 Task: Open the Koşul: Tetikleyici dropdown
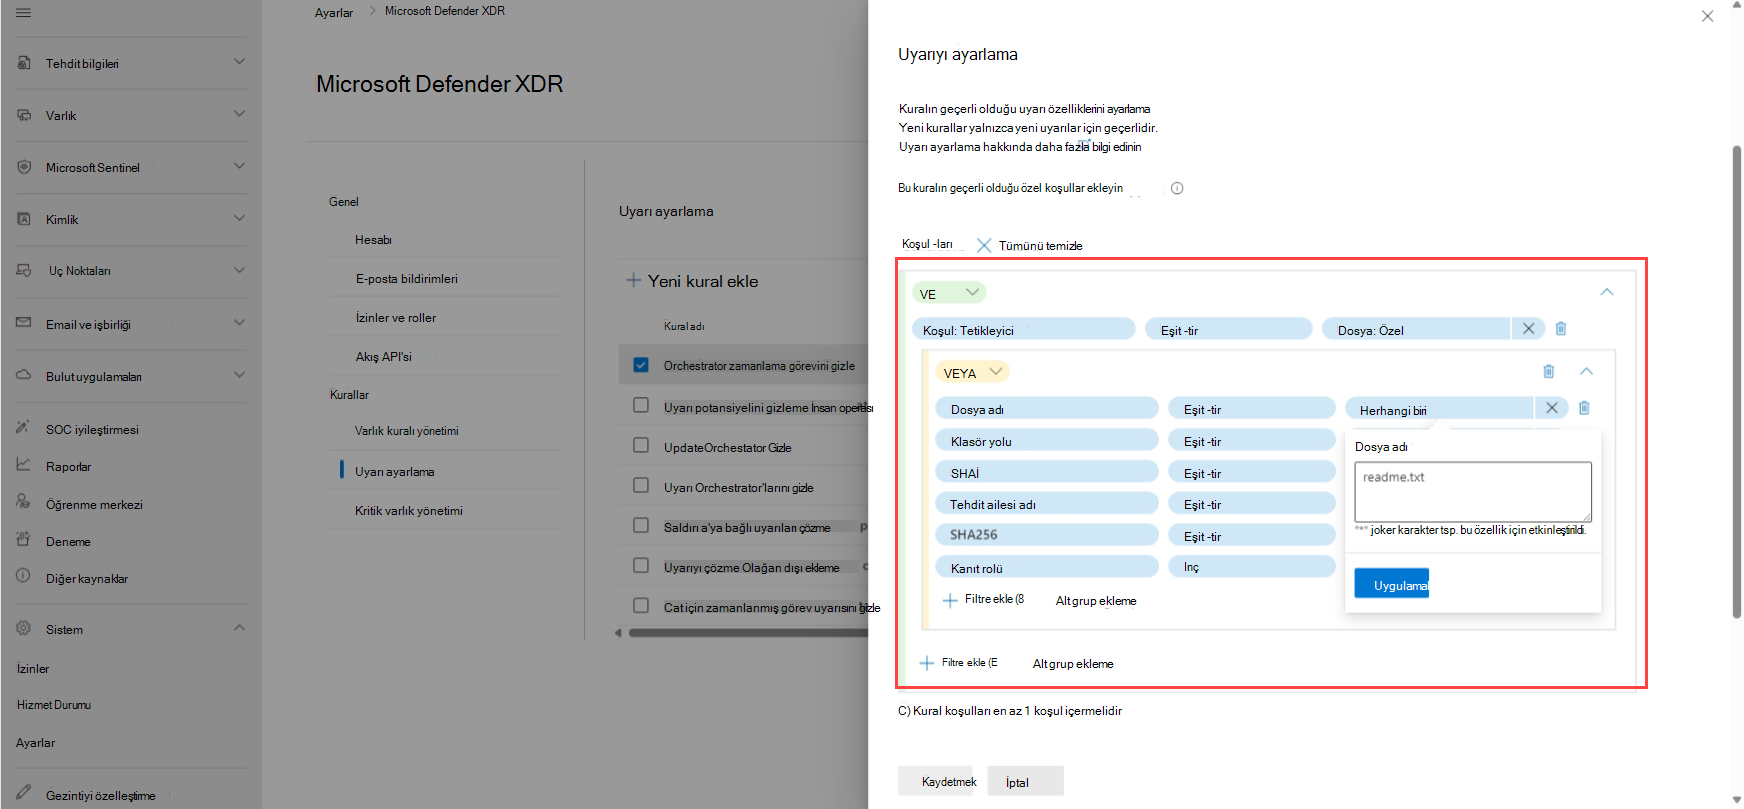(1023, 329)
